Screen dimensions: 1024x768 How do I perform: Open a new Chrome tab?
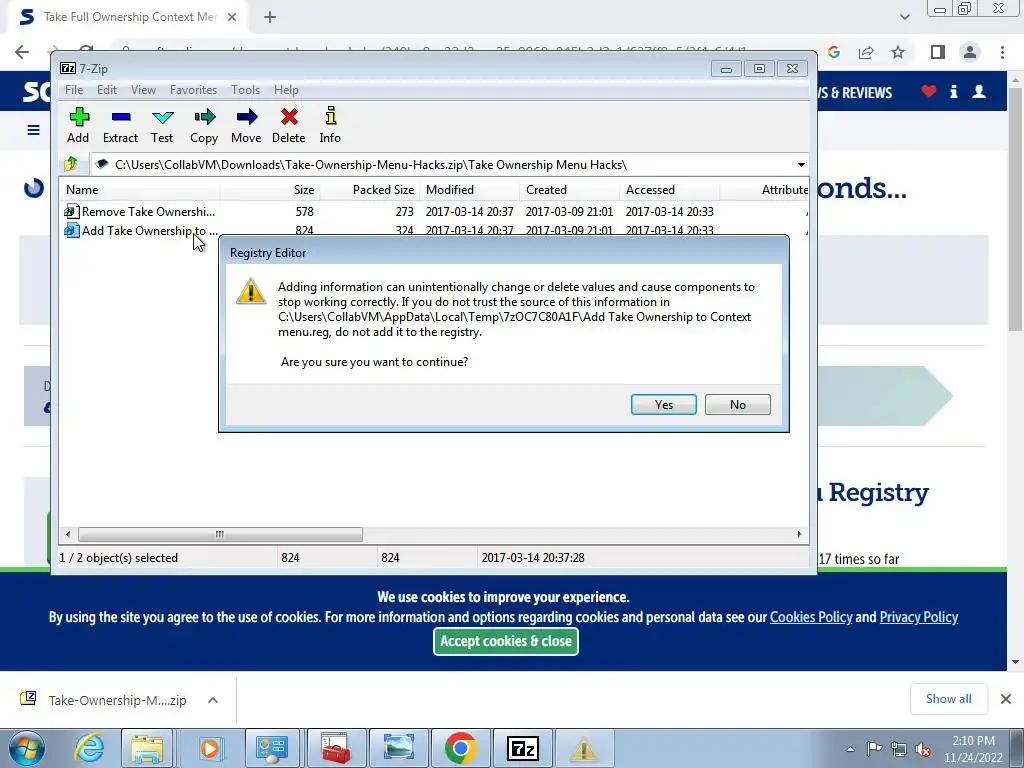coord(270,17)
